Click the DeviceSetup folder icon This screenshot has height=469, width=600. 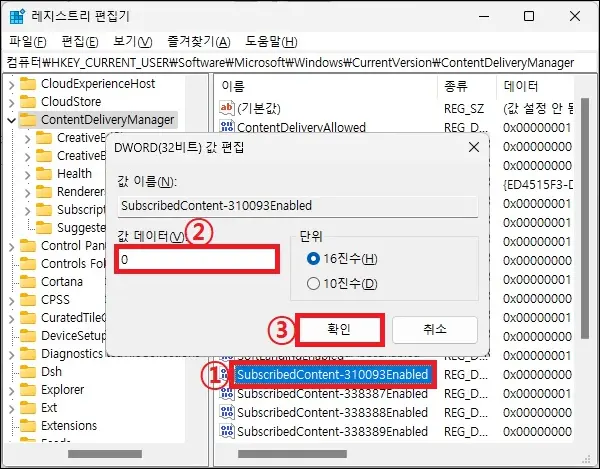coord(28,335)
